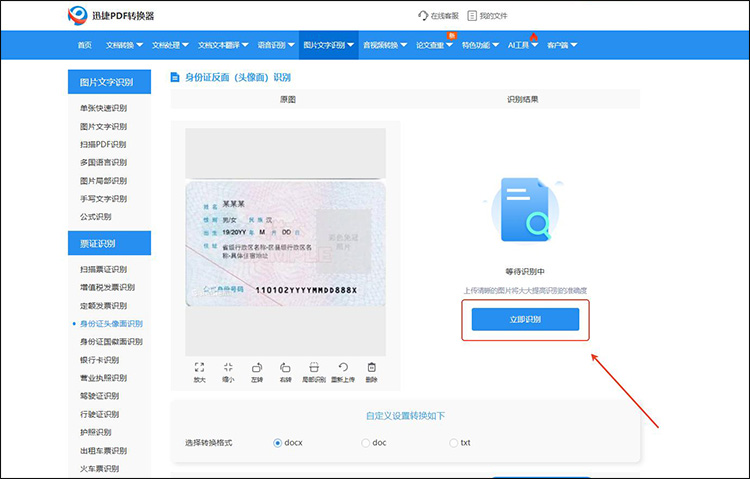Expand the 文档转换 dropdown menu
The width and height of the screenshot is (750, 479).
[124, 45]
